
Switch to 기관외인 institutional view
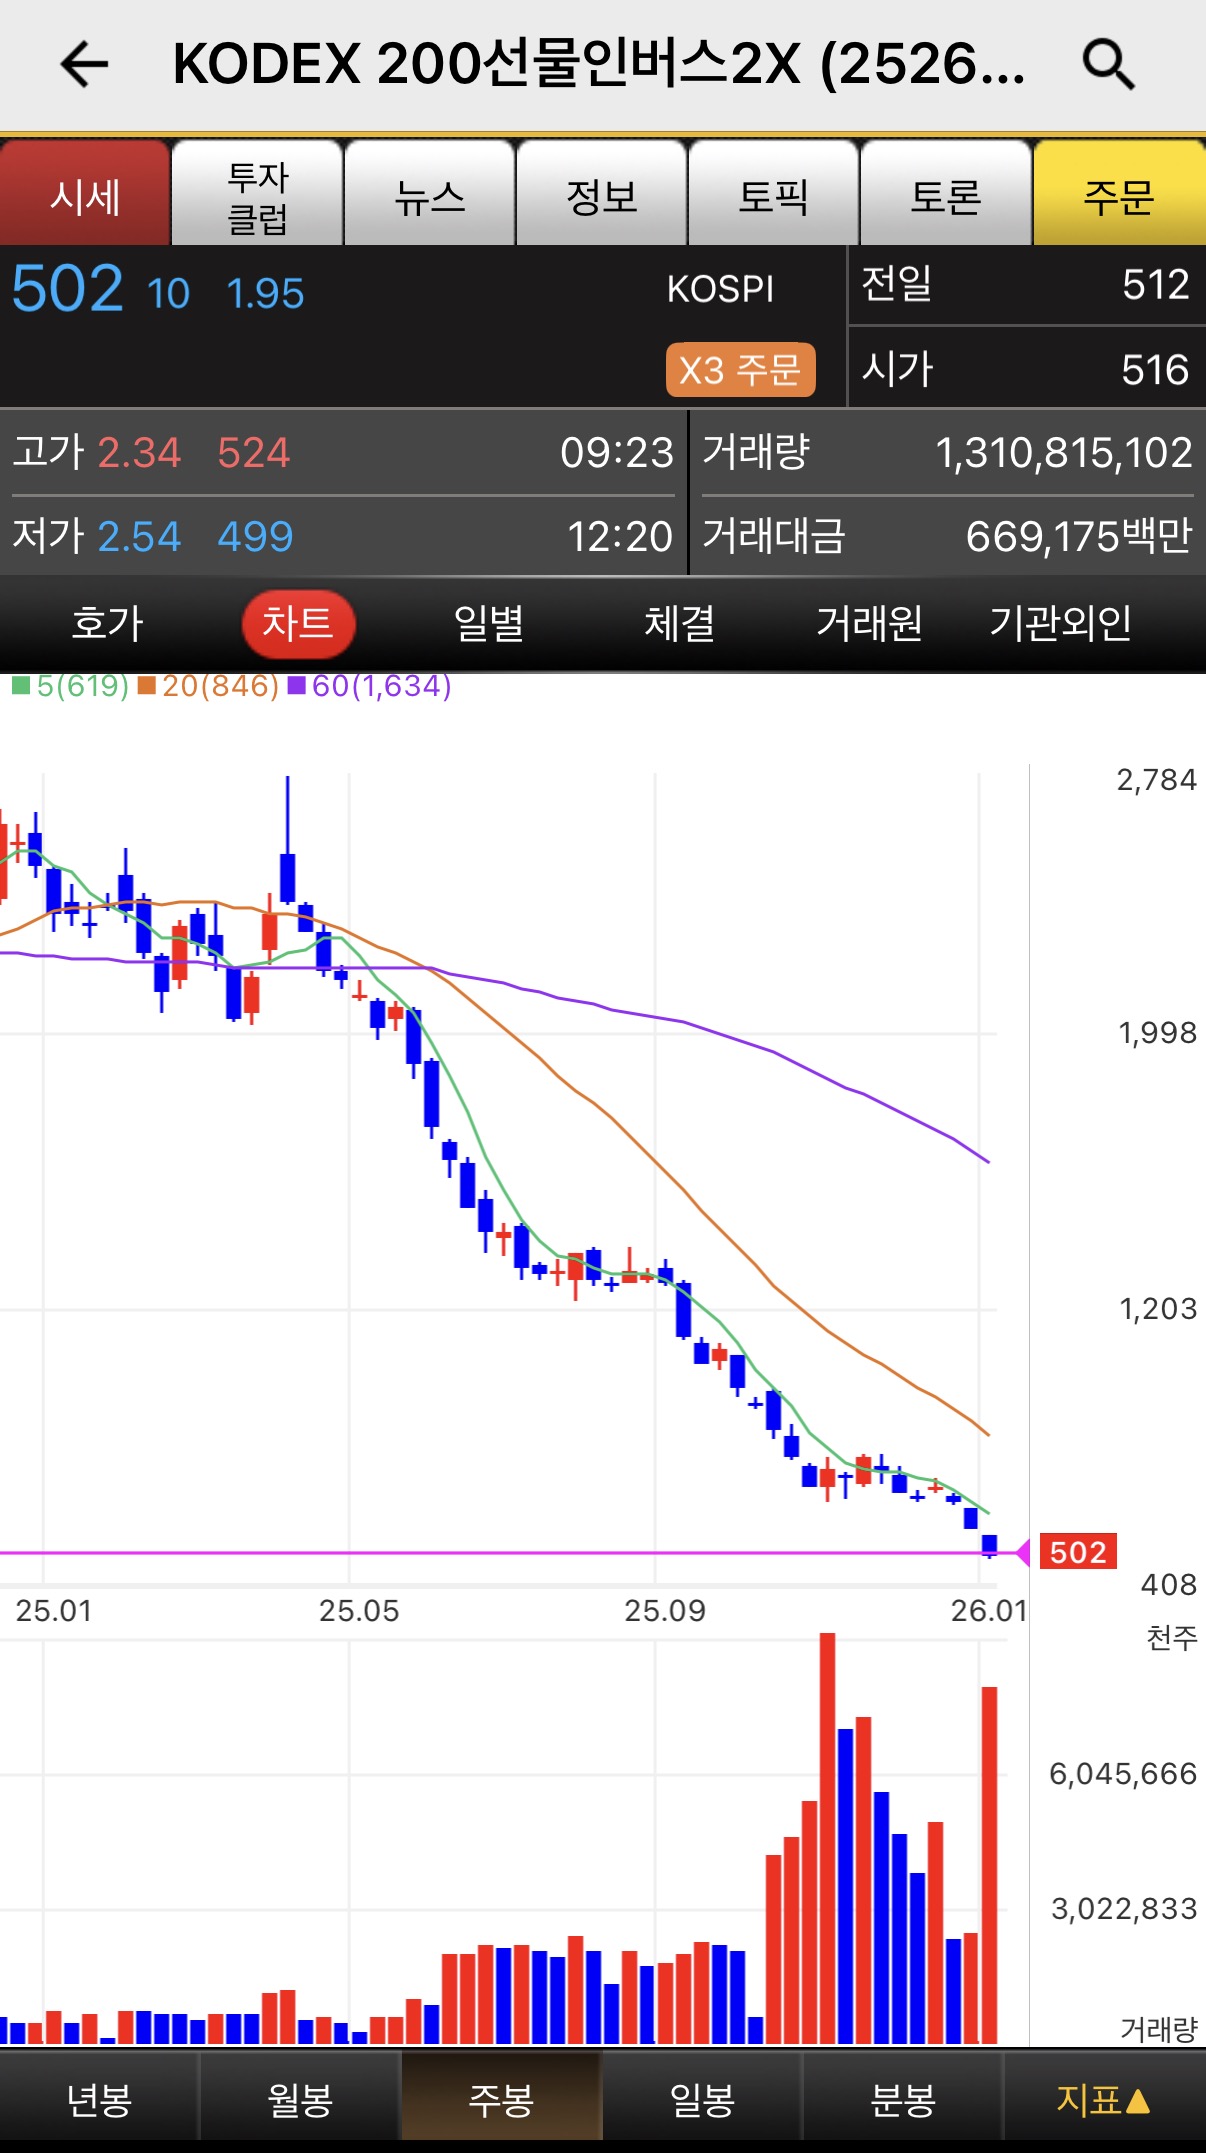coord(1060,623)
